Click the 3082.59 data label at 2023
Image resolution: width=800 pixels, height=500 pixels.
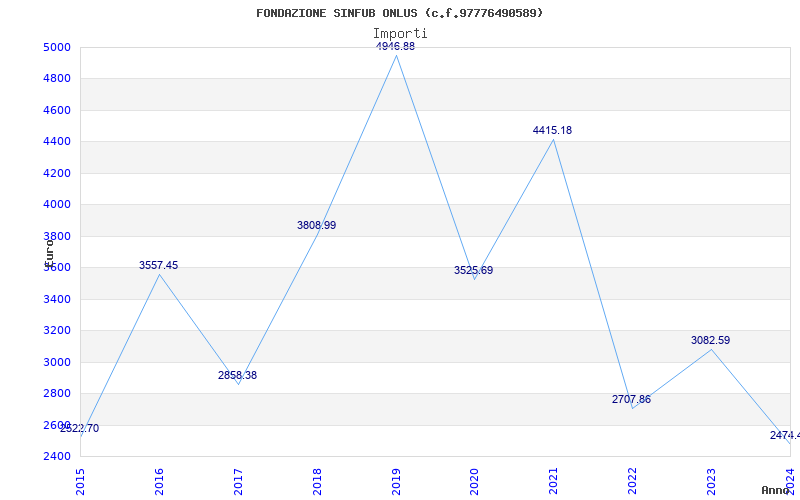(x=711, y=340)
